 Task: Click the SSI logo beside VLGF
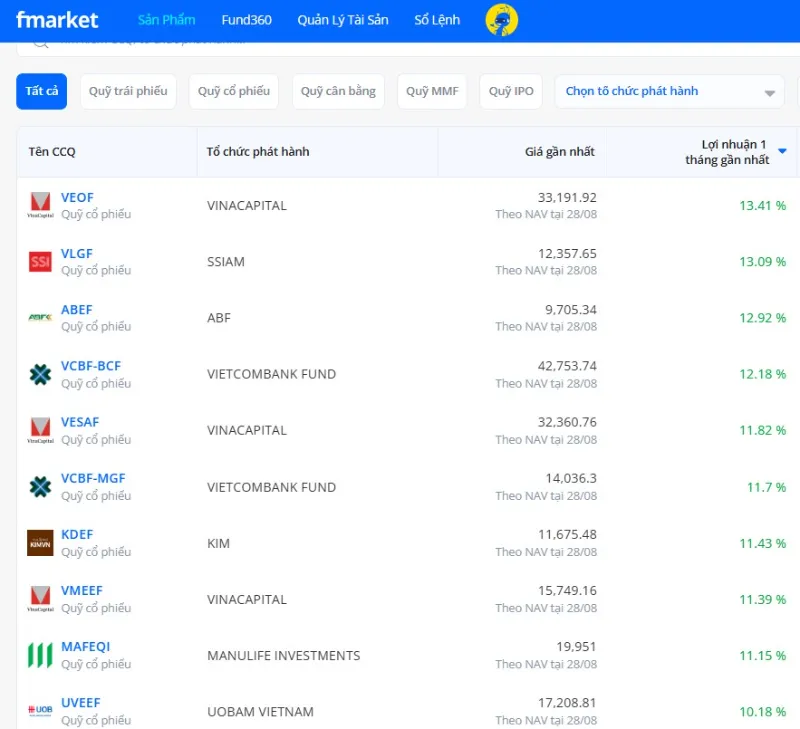pos(40,262)
